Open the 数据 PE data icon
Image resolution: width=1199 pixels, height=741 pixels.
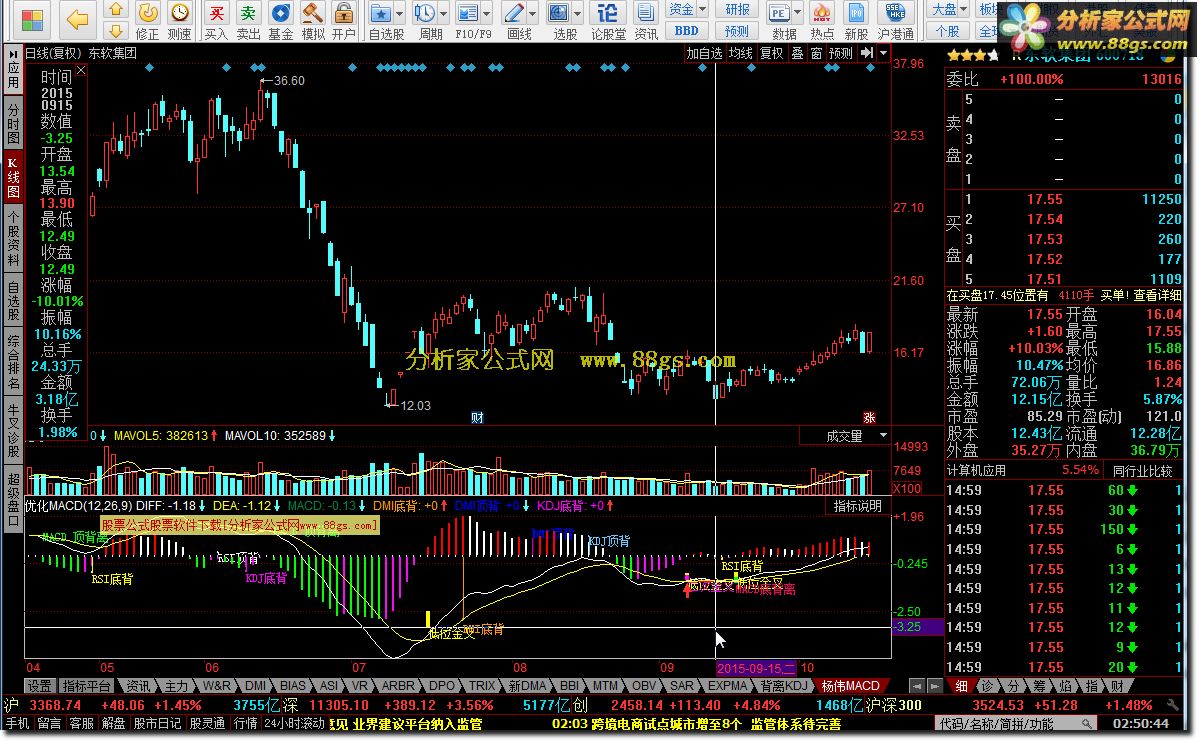[x=779, y=14]
